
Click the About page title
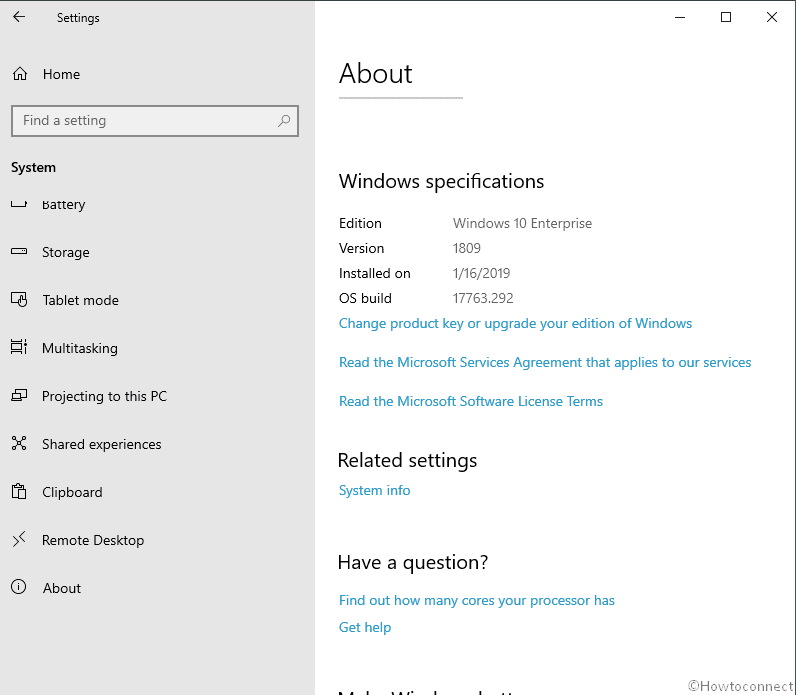click(x=376, y=74)
